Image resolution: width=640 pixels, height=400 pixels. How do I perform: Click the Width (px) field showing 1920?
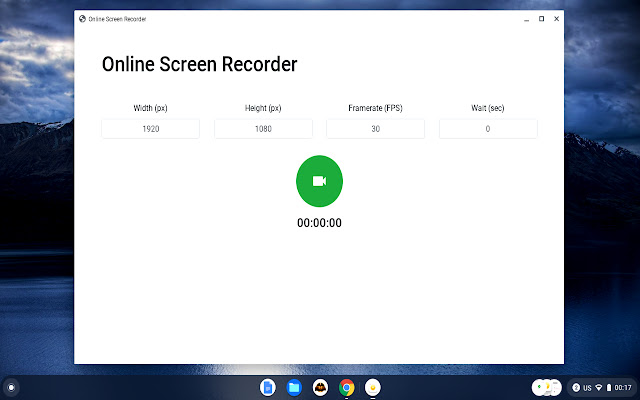151,129
